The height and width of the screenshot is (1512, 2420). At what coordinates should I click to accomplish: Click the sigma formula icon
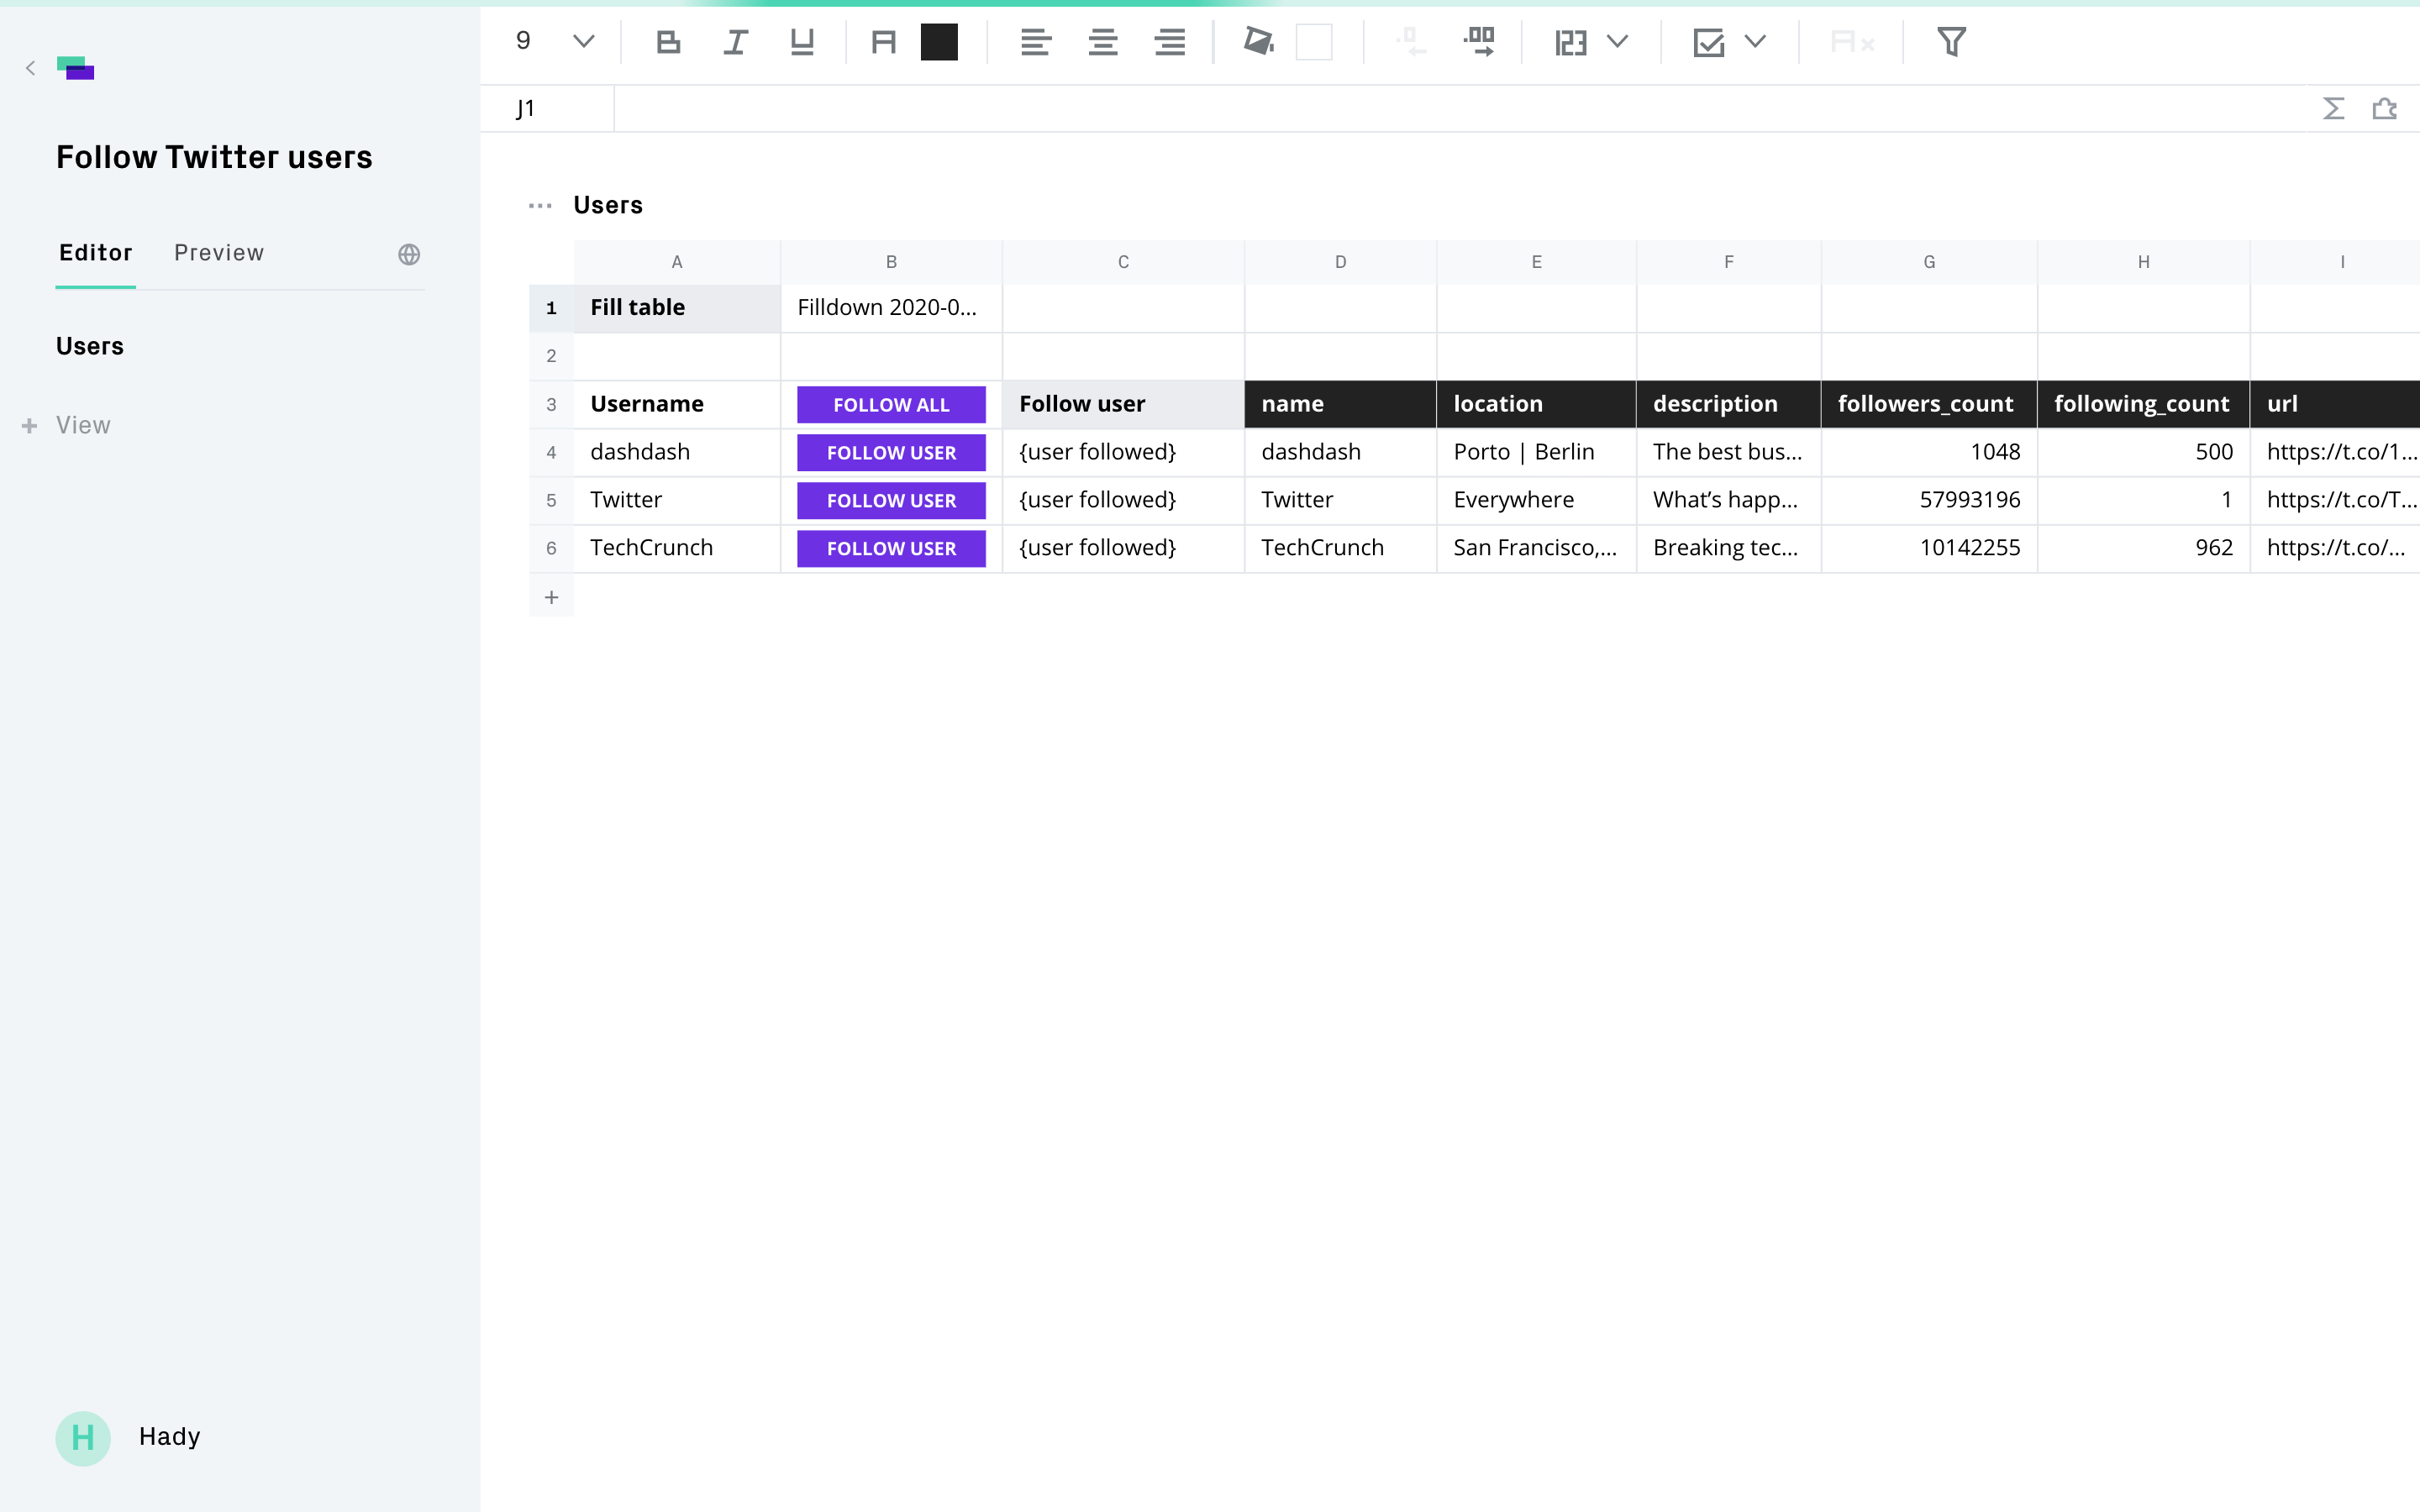(2333, 109)
